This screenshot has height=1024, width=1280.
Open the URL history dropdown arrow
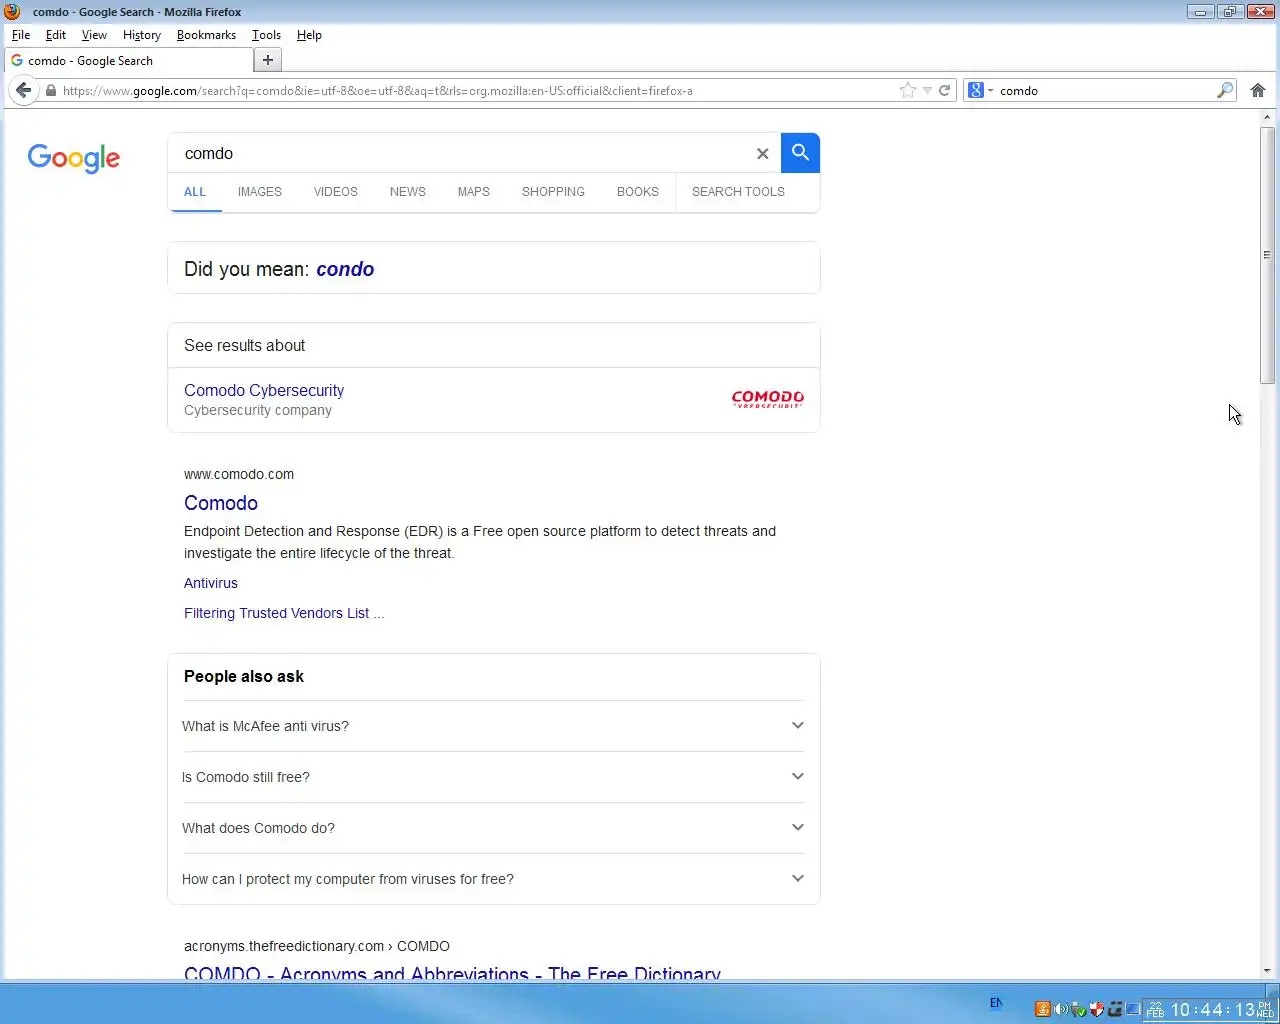pos(927,90)
